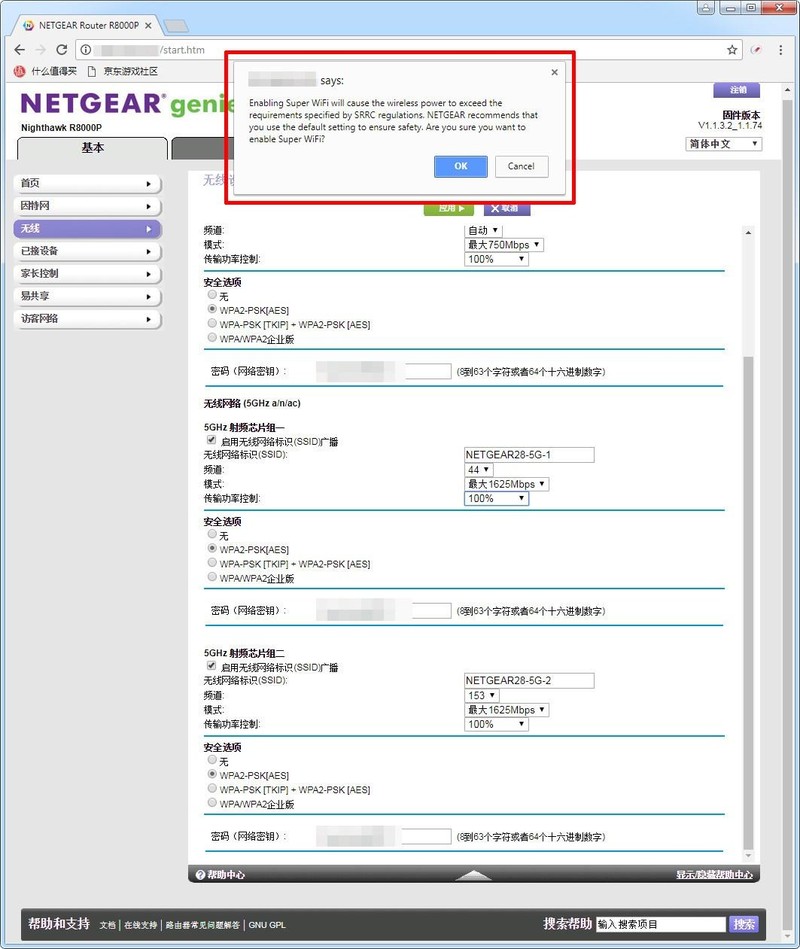Click the 帮助中心 question mark icon
The height and width of the screenshot is (949, 800).
(x=200, y=875)
